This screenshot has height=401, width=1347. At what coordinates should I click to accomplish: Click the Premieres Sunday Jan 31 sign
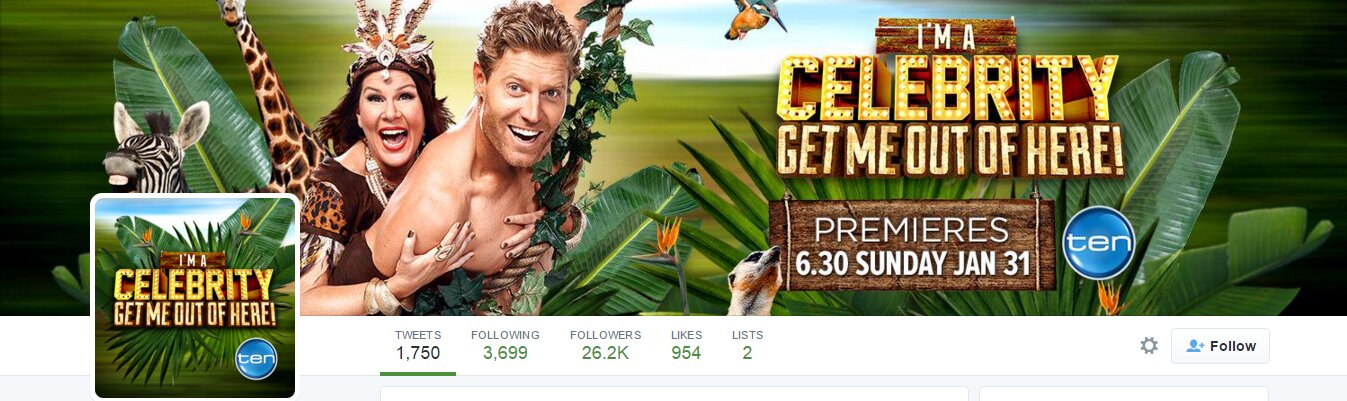(x=912, y=243)
